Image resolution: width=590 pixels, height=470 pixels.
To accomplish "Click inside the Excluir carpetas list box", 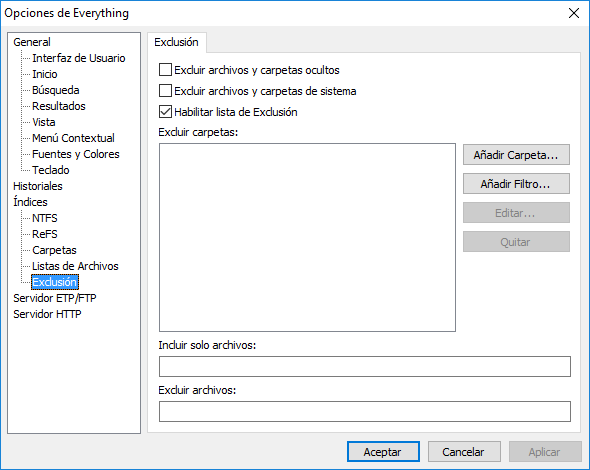I will pos(307,237).
